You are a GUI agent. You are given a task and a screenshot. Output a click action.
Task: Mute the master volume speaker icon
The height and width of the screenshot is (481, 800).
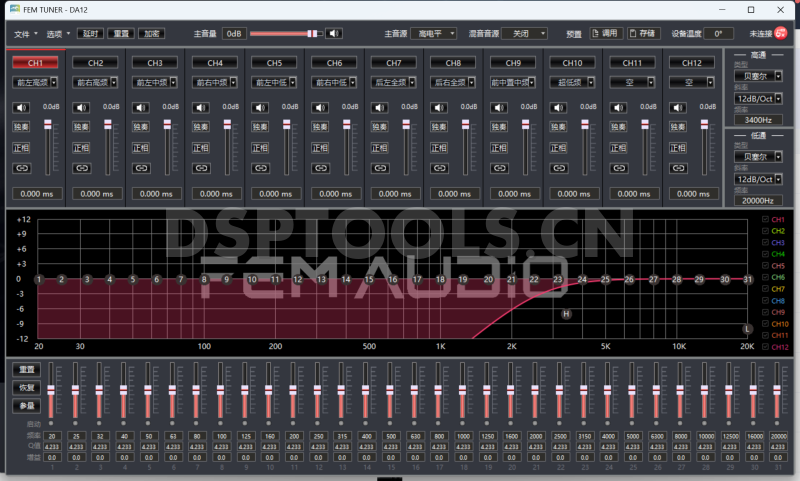tap(333, 33)
